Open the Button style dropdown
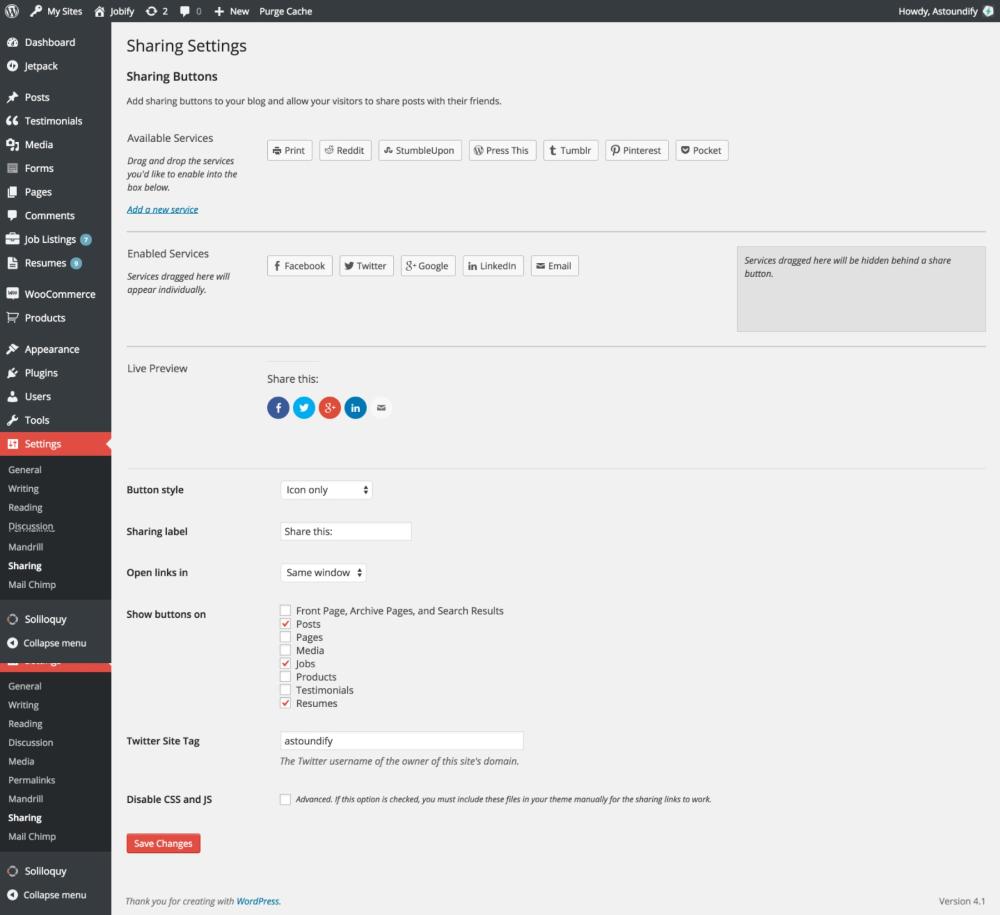 coord(326,490)
